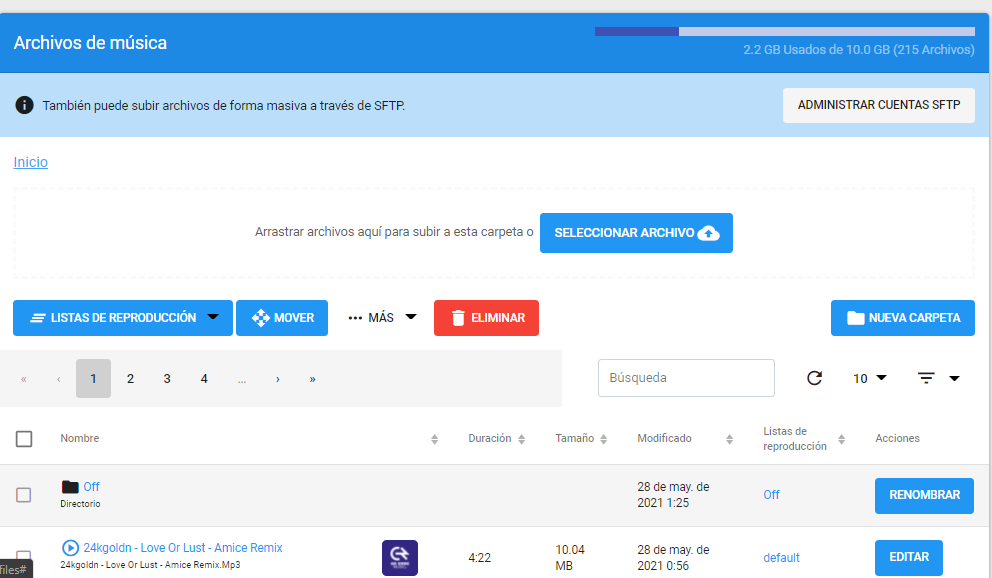
Task: Click the Archivos de música heading
Action: (x=90, y=43)
